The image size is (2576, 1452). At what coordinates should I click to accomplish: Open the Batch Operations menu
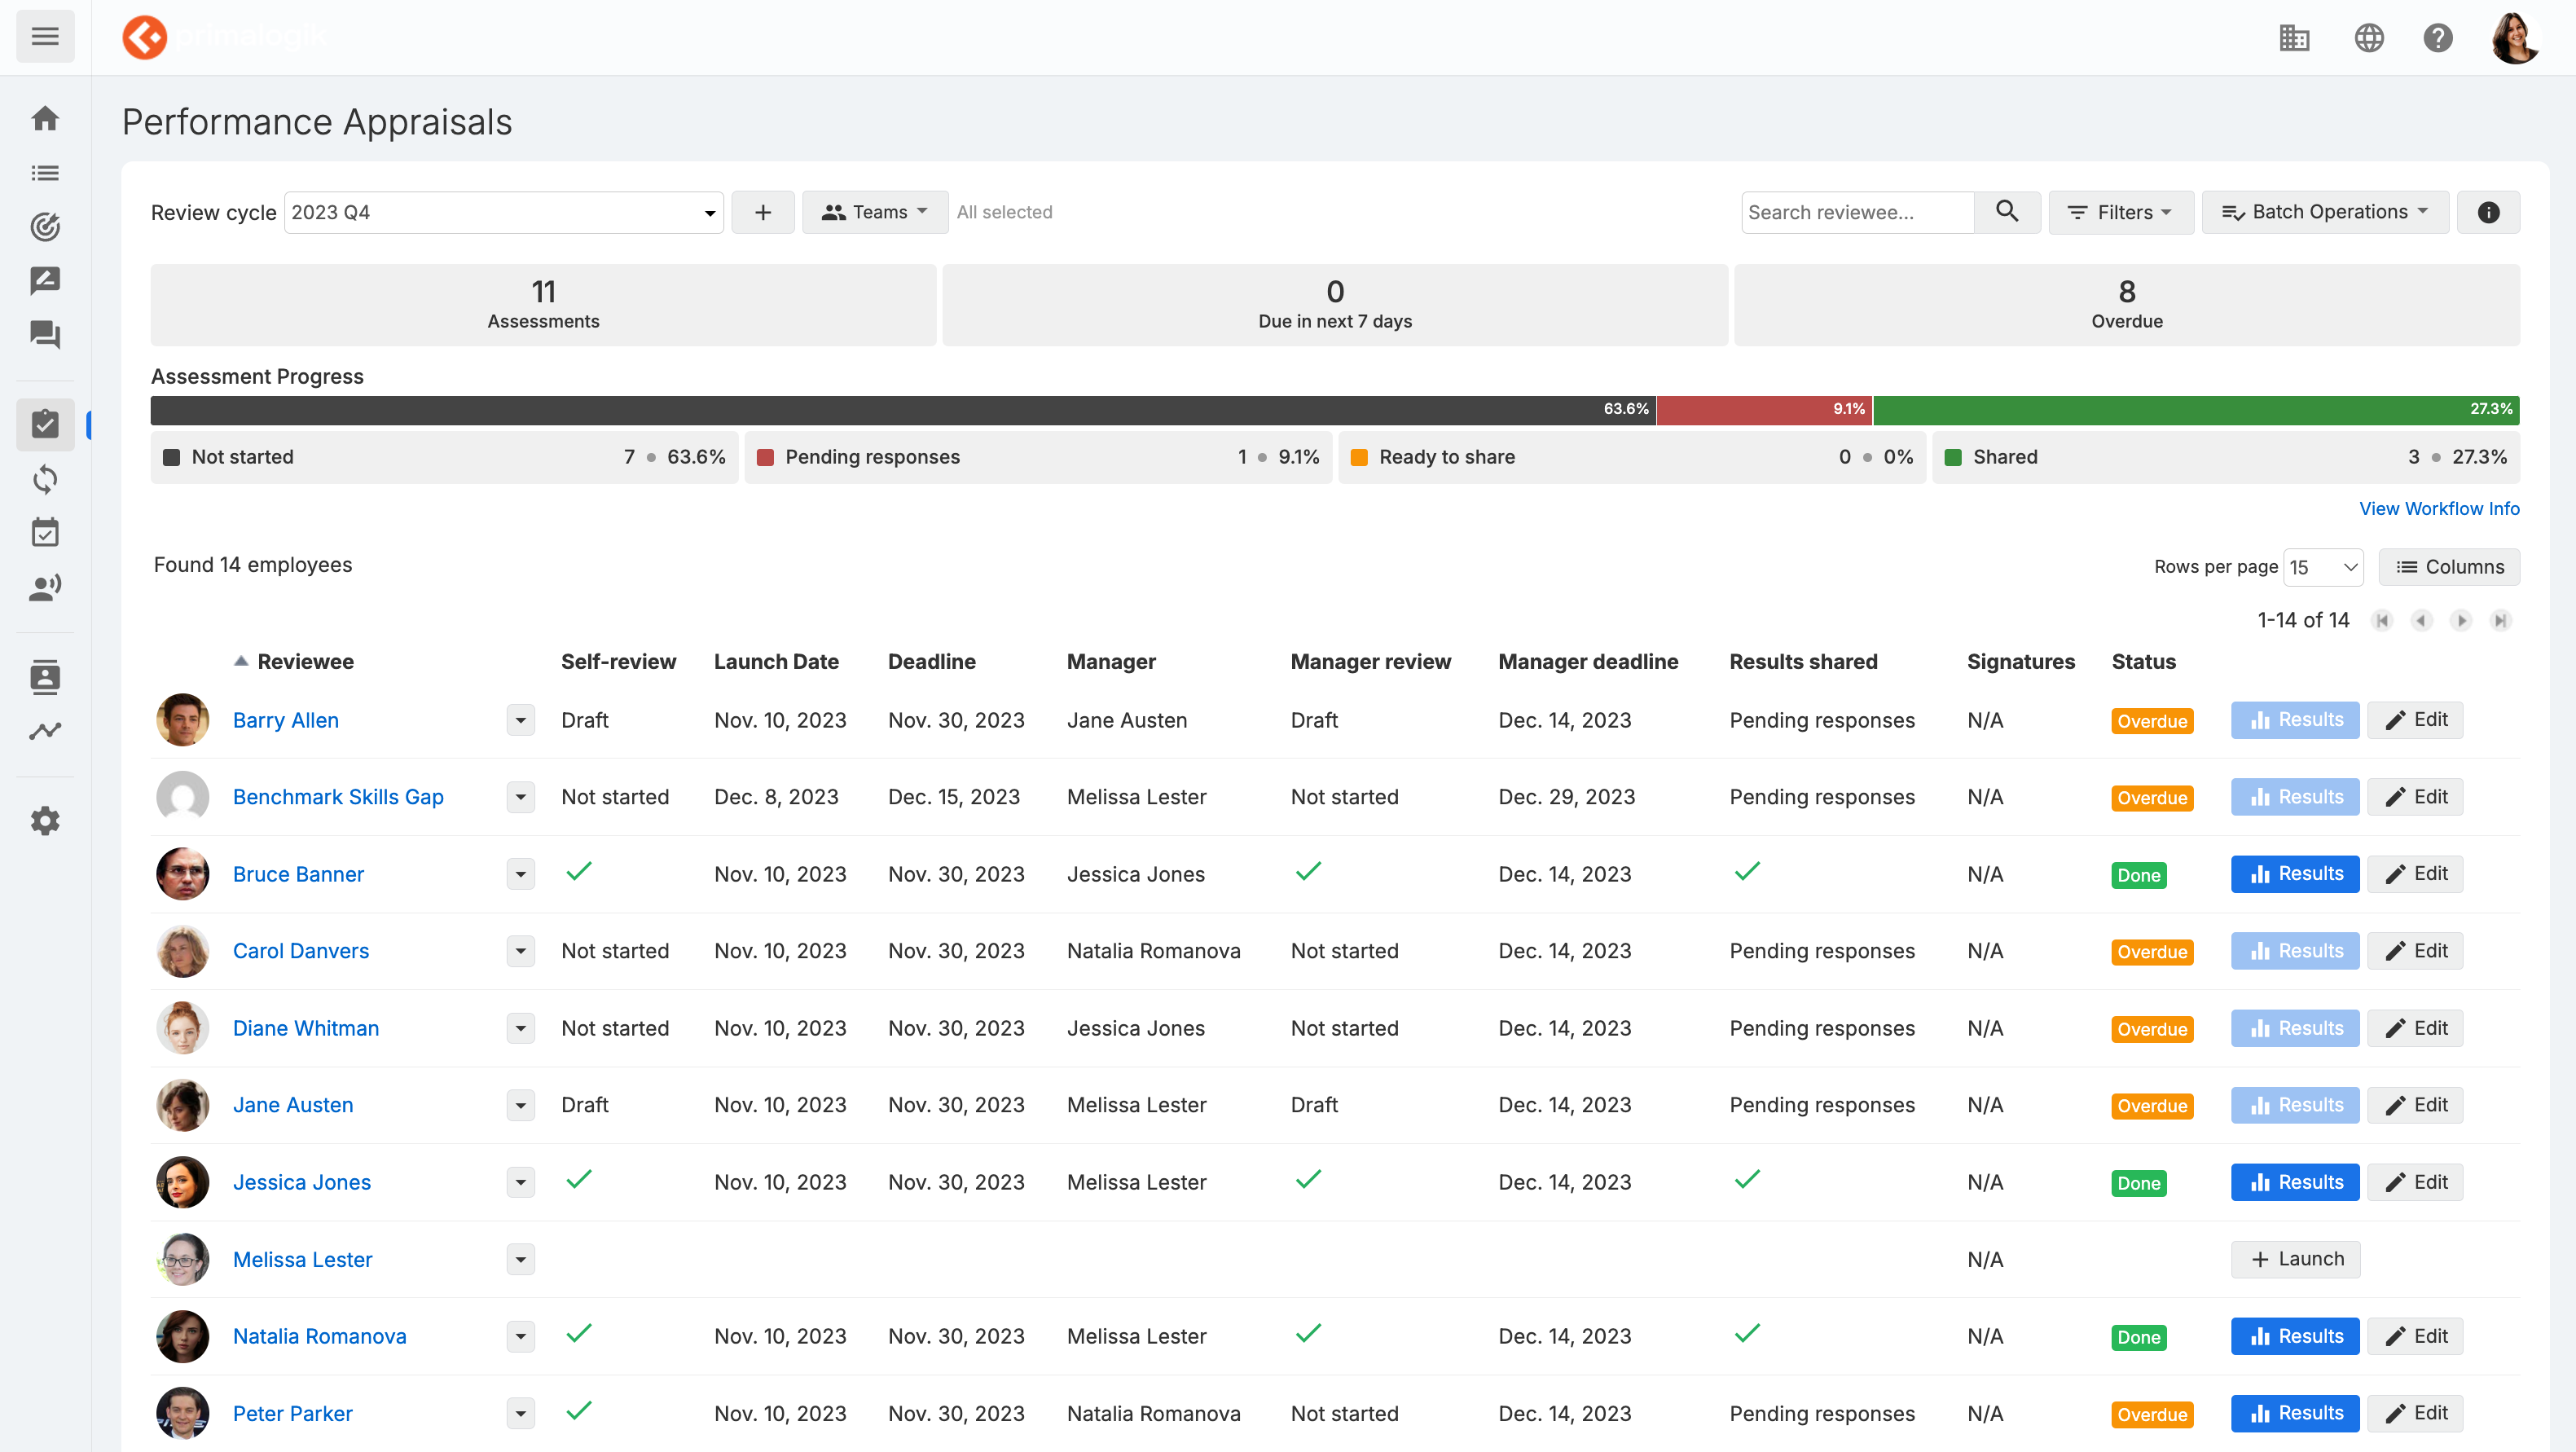point(2324,212)
